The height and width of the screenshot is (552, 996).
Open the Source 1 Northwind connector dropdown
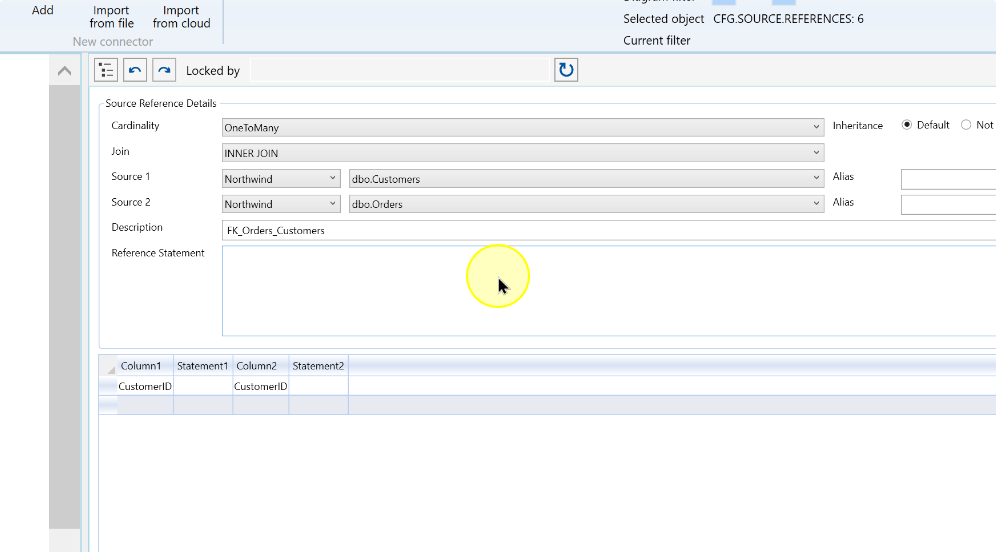[x=281, y=178]
